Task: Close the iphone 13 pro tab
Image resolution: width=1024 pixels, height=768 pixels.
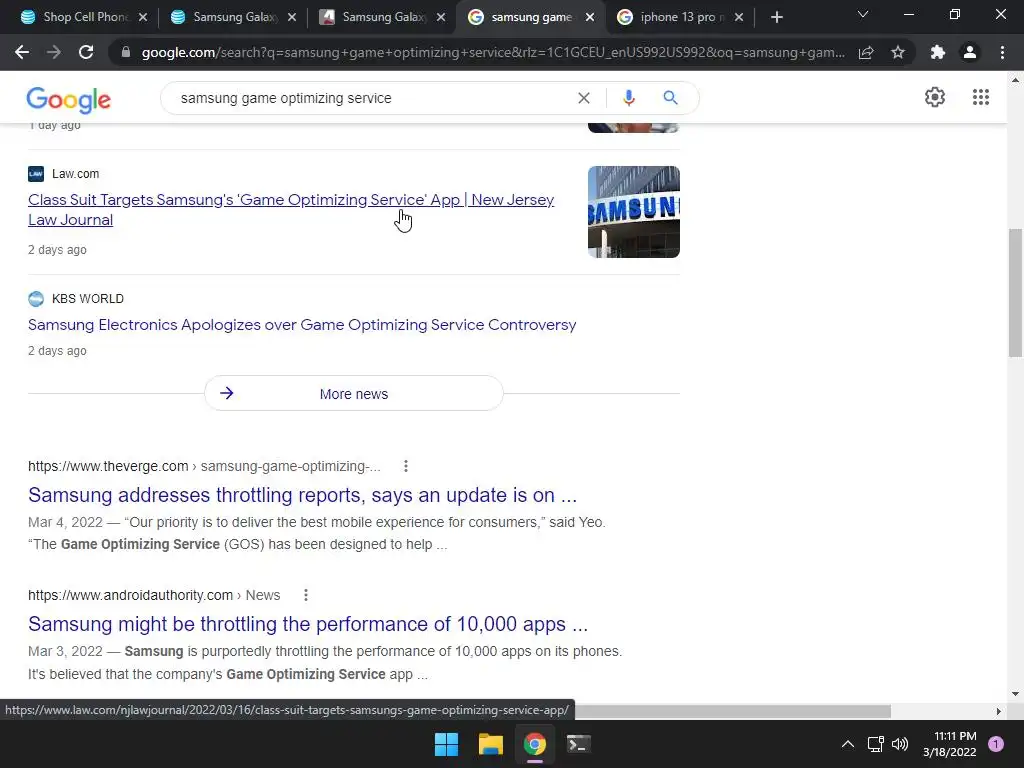Action: point(739,17)
